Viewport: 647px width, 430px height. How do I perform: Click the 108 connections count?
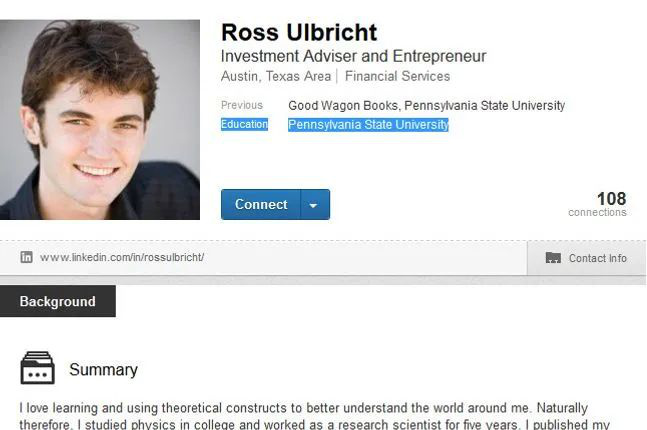(x=597, y=204)
